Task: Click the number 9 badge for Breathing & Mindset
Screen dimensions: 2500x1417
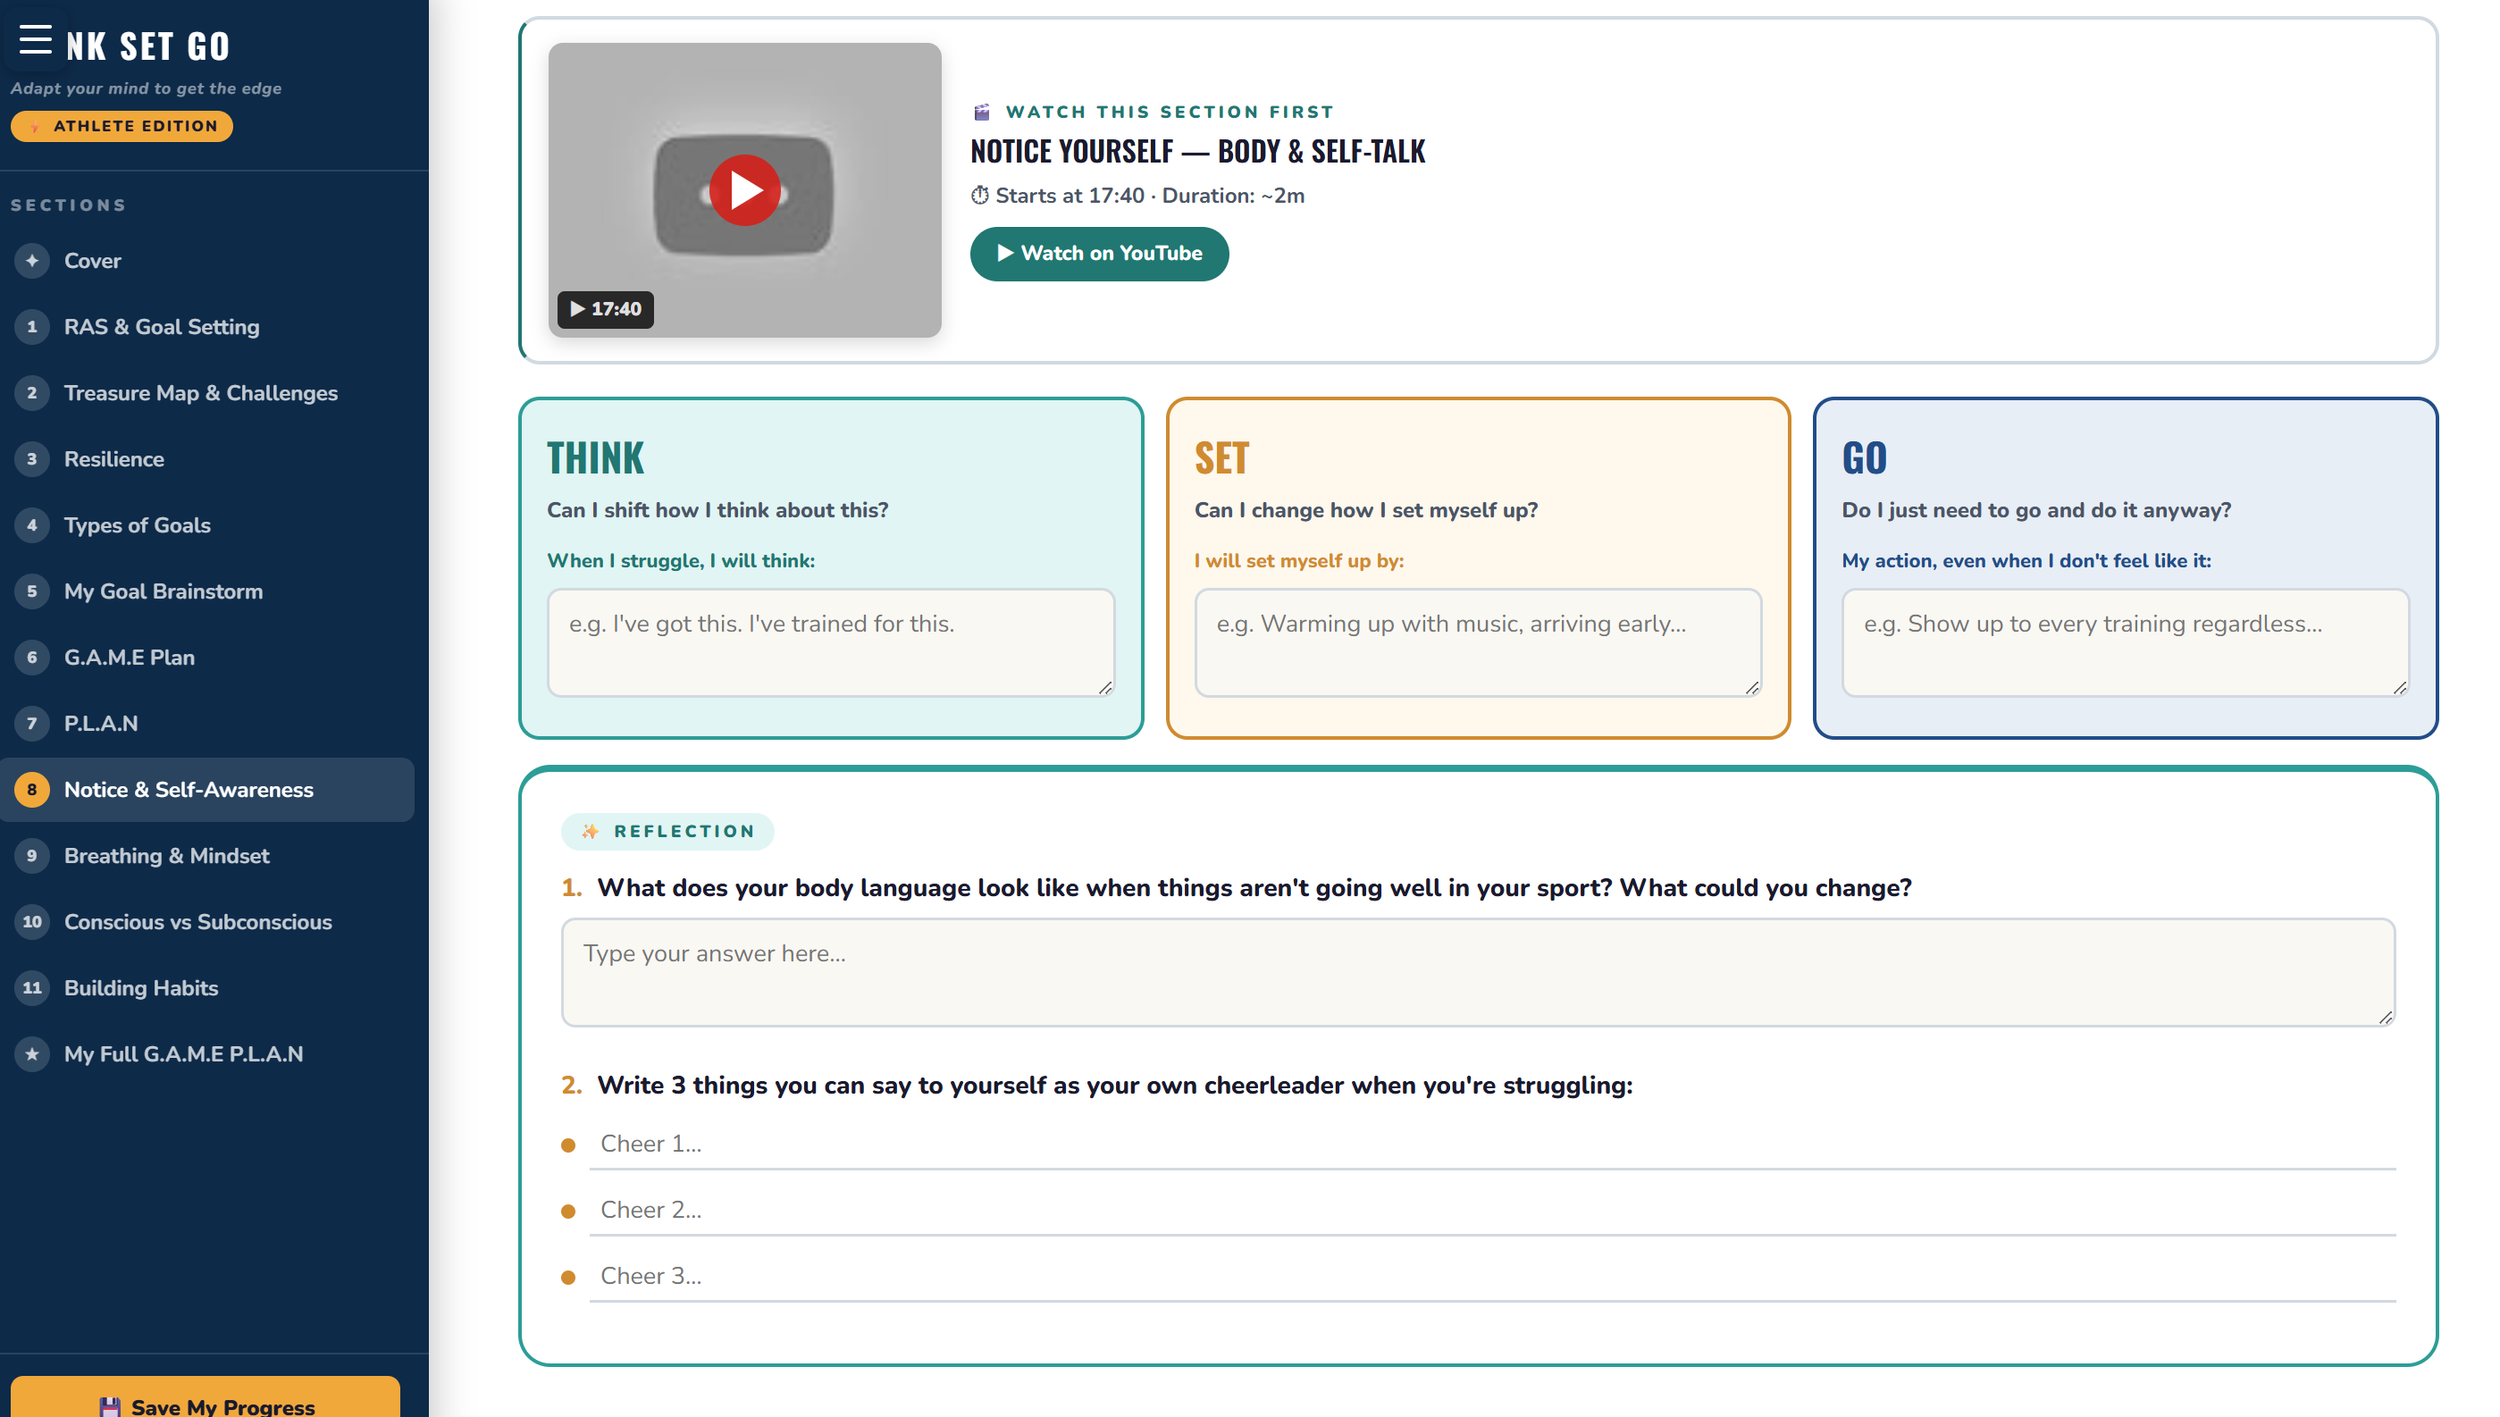Action: tap(32, 856)
